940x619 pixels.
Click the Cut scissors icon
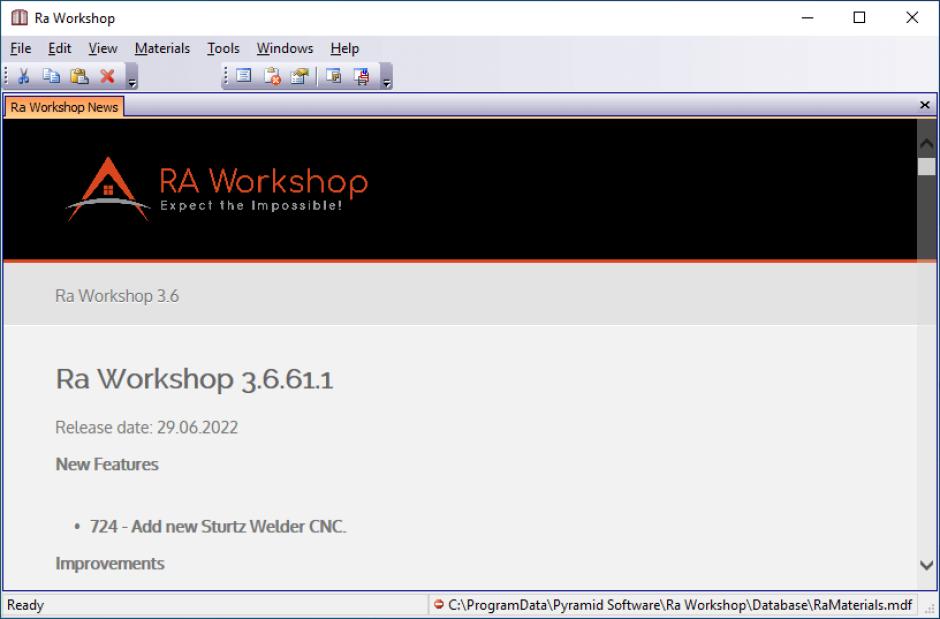(x=23, y=76)
